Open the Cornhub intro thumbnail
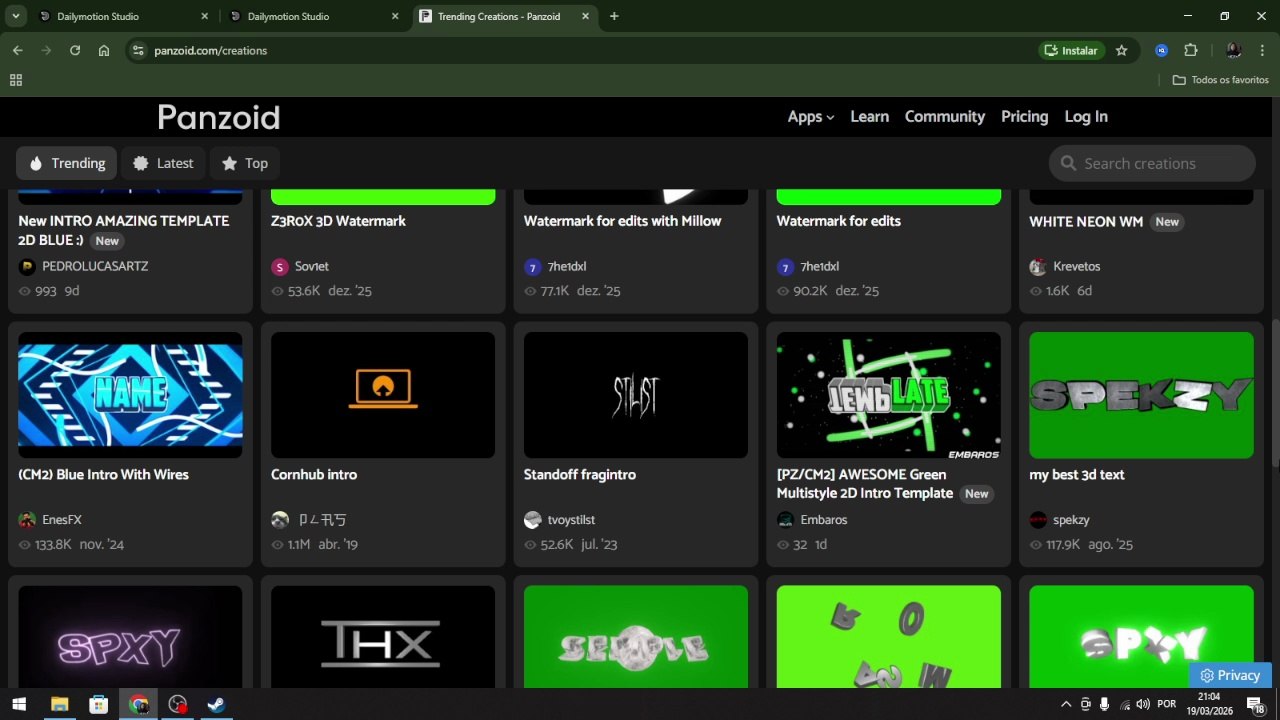Image resolution: width=1280 pixels, height=720 pixels. point(383,395)
